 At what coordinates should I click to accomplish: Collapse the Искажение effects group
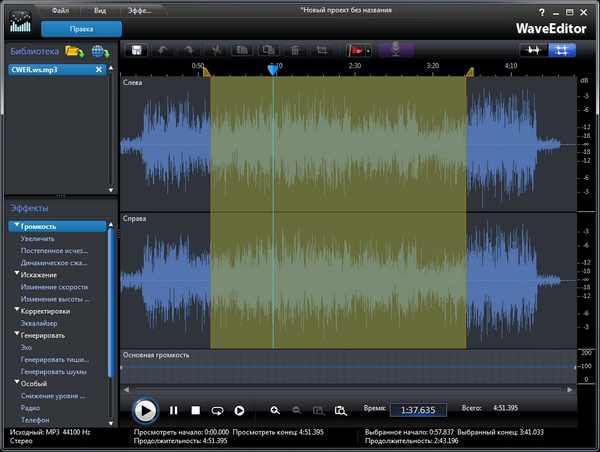point(16,274)
